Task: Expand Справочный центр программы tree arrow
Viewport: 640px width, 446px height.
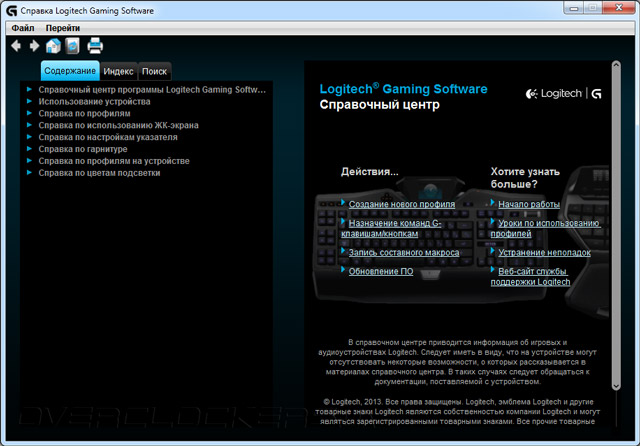Action: (29, 89)
